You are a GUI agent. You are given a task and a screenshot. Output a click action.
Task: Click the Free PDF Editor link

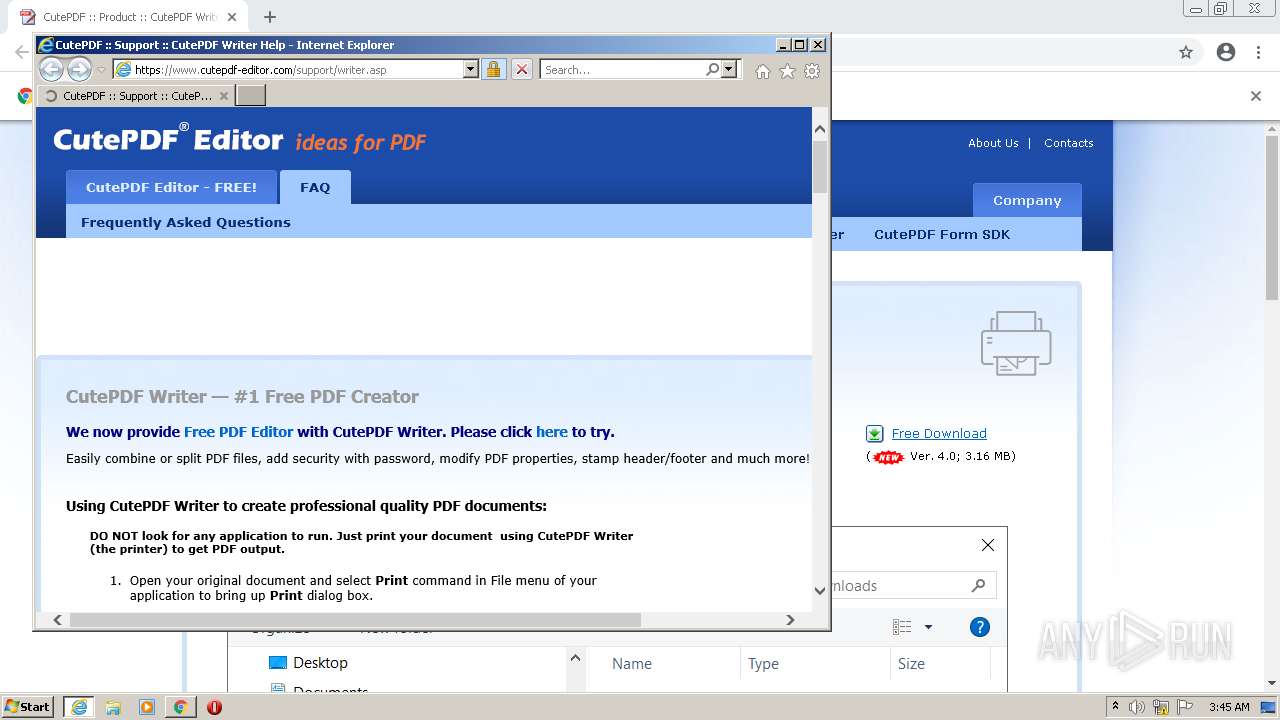pyautogui.click(x=238, y=432)
